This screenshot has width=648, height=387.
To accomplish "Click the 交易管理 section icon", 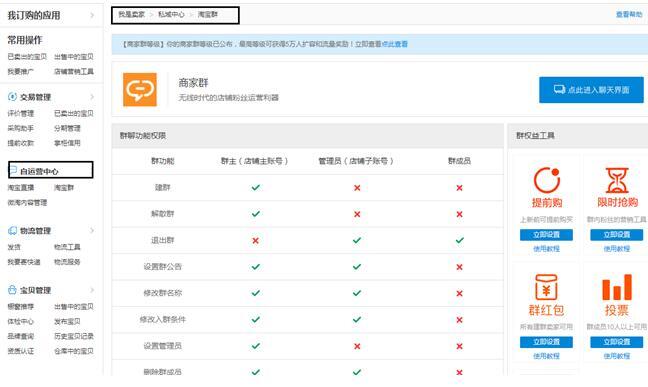I will (x=12, y=97).
